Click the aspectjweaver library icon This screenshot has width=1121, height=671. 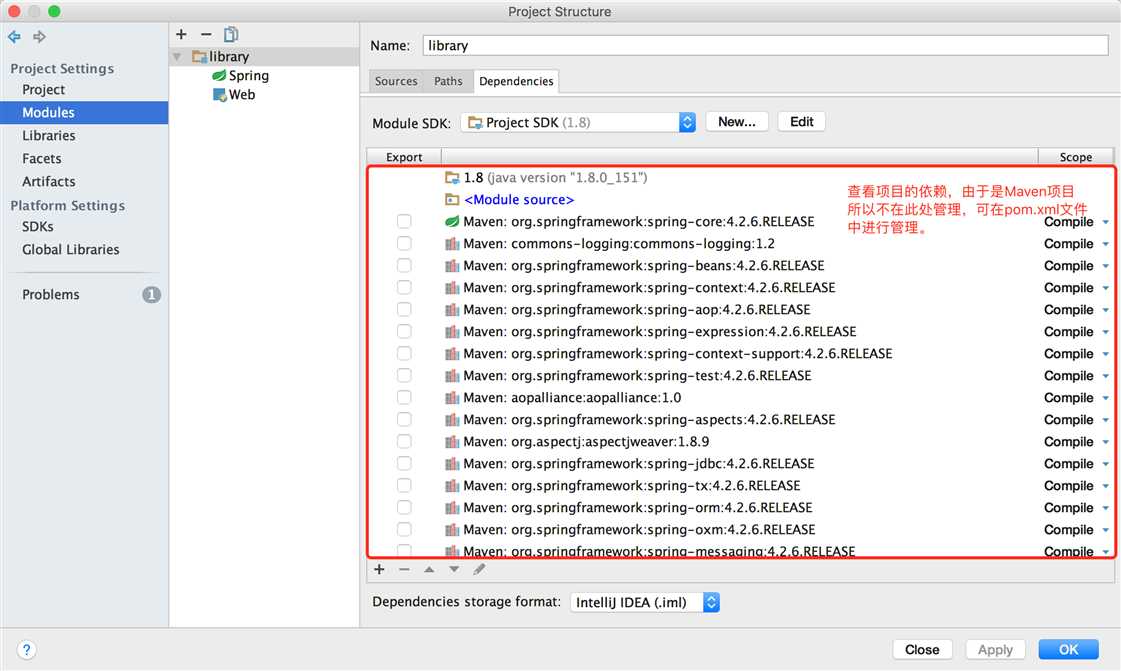tap(452, 442)
